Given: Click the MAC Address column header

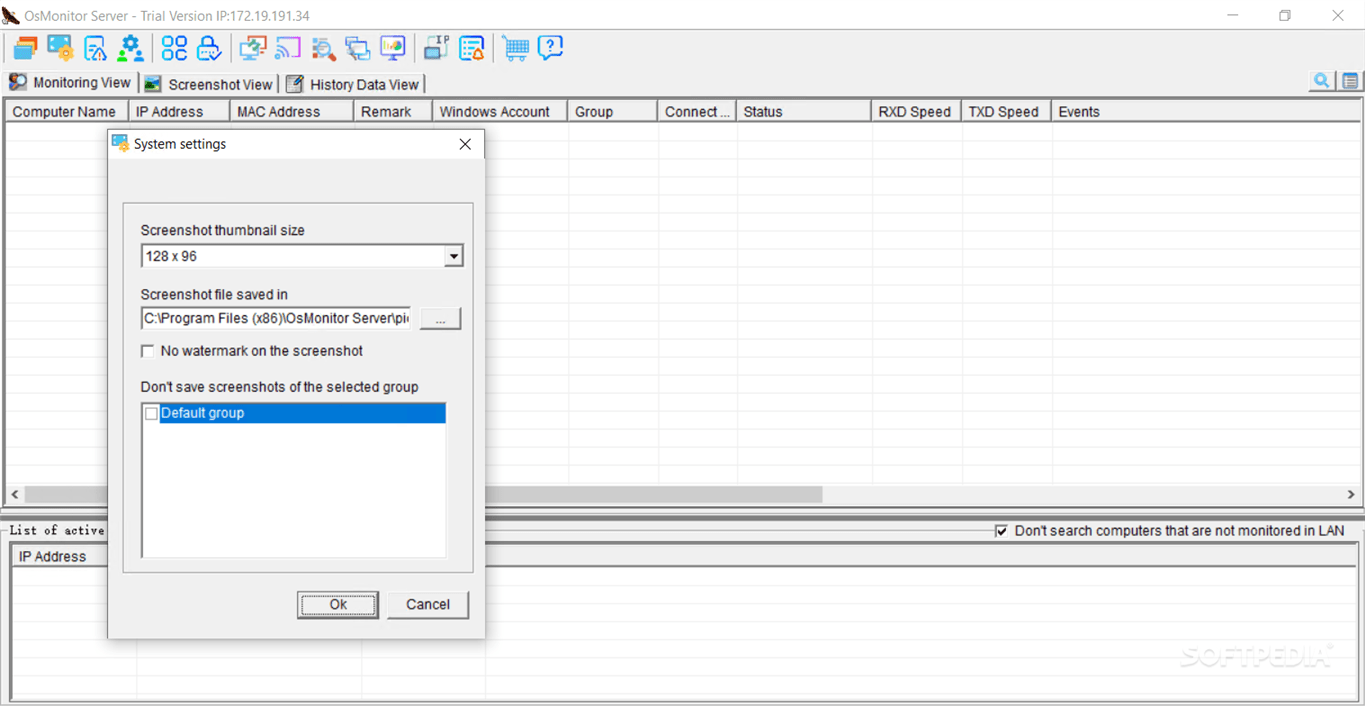Looking at the screenshot, I should (x=292, y=112).
